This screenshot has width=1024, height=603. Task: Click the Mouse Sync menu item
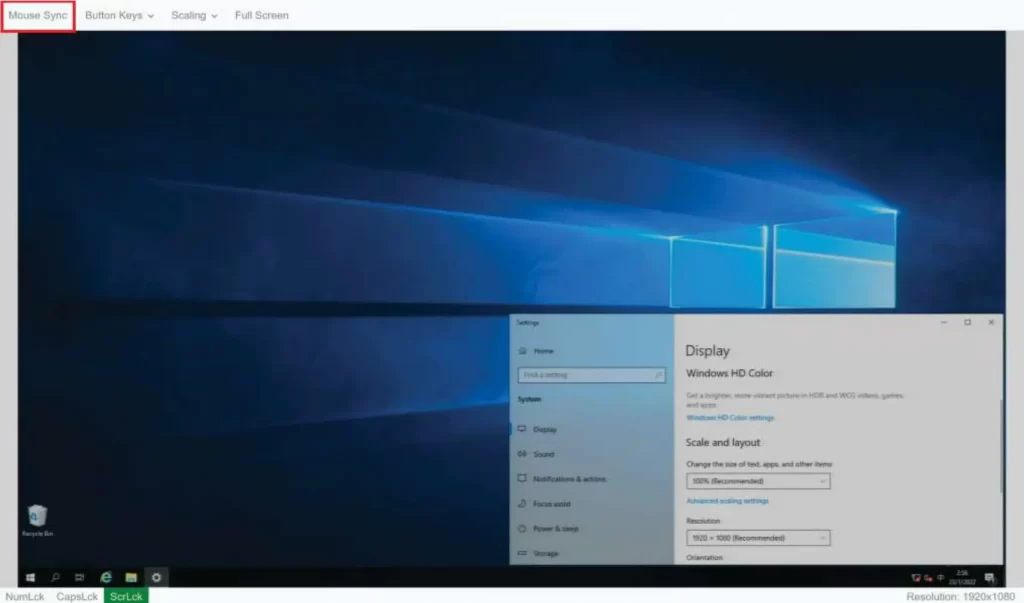point(38,15)
